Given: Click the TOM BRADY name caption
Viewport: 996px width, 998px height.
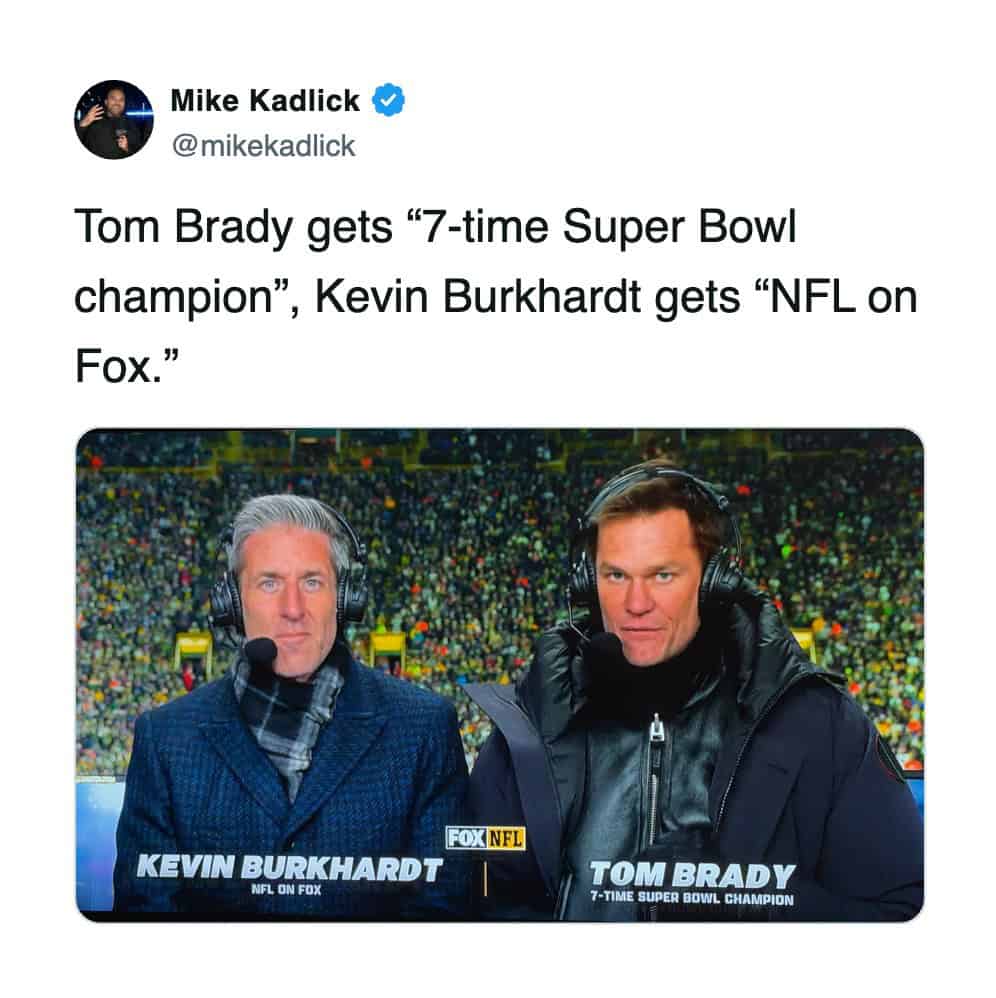Looking at the screenshot, I should pyautogui.click(x=692, y=874).
